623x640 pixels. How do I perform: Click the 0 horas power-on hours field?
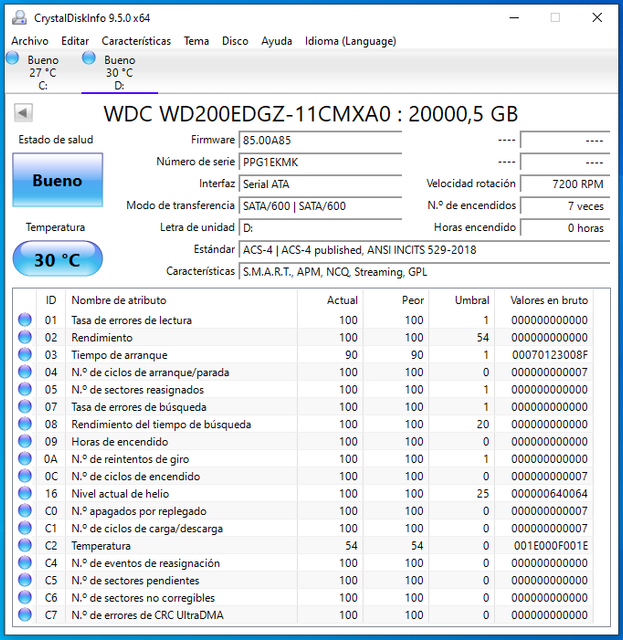click(x=565, y=228)
